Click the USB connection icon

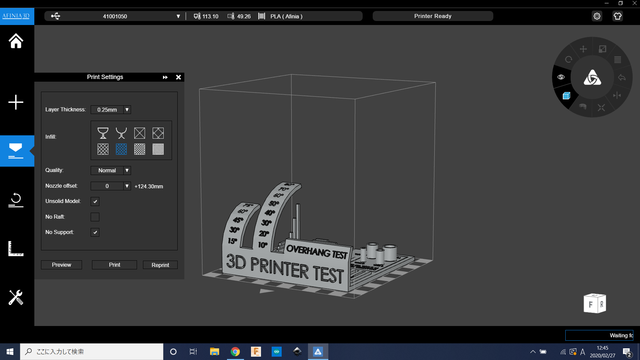pos(56,16)
